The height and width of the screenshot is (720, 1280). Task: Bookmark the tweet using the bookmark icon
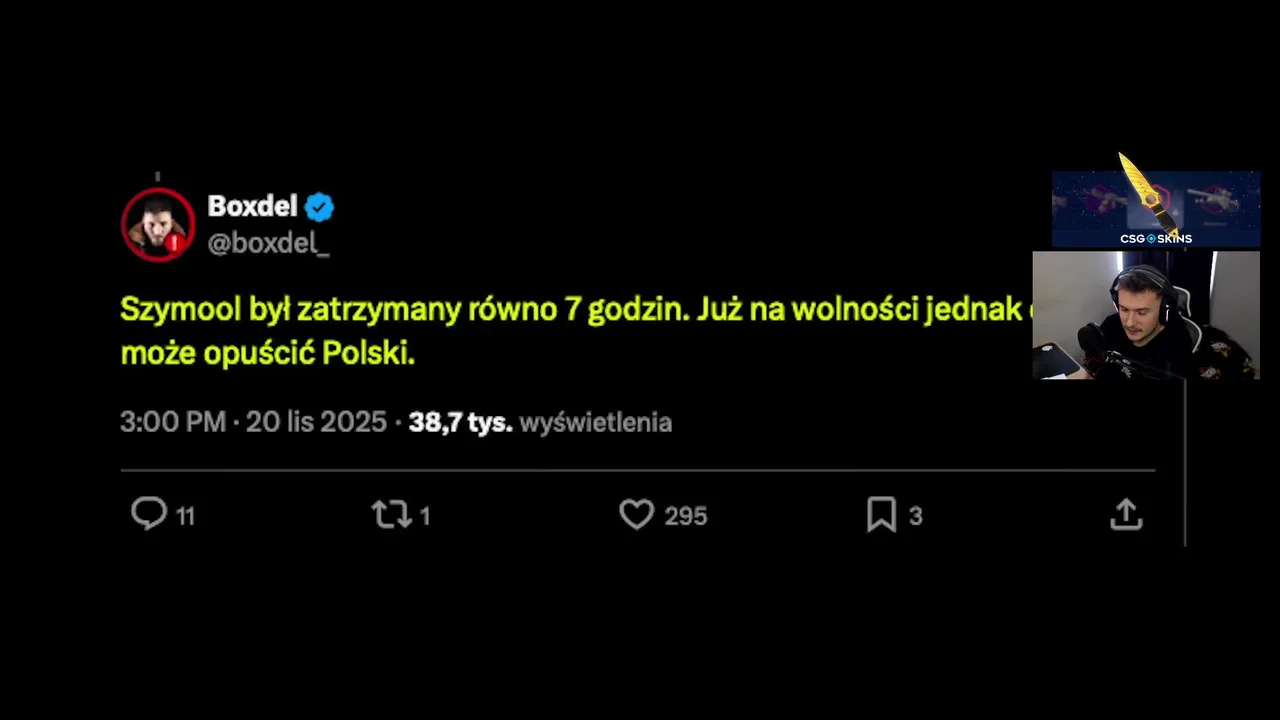881,515
